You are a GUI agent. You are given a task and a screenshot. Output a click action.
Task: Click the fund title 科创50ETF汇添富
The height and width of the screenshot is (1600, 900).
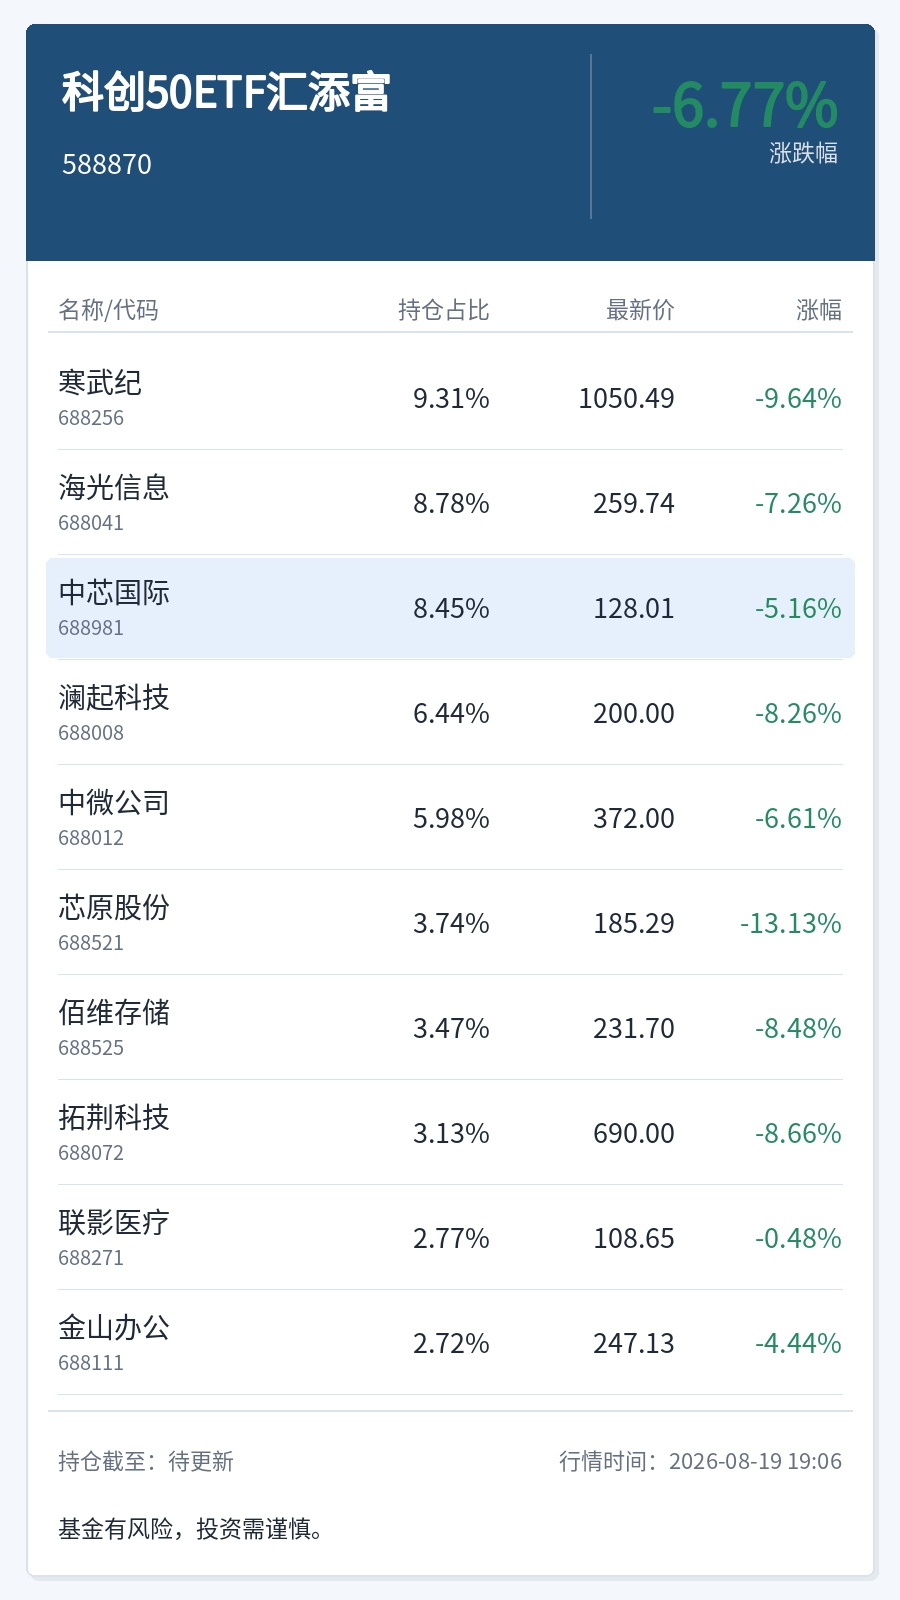(226, 92)
